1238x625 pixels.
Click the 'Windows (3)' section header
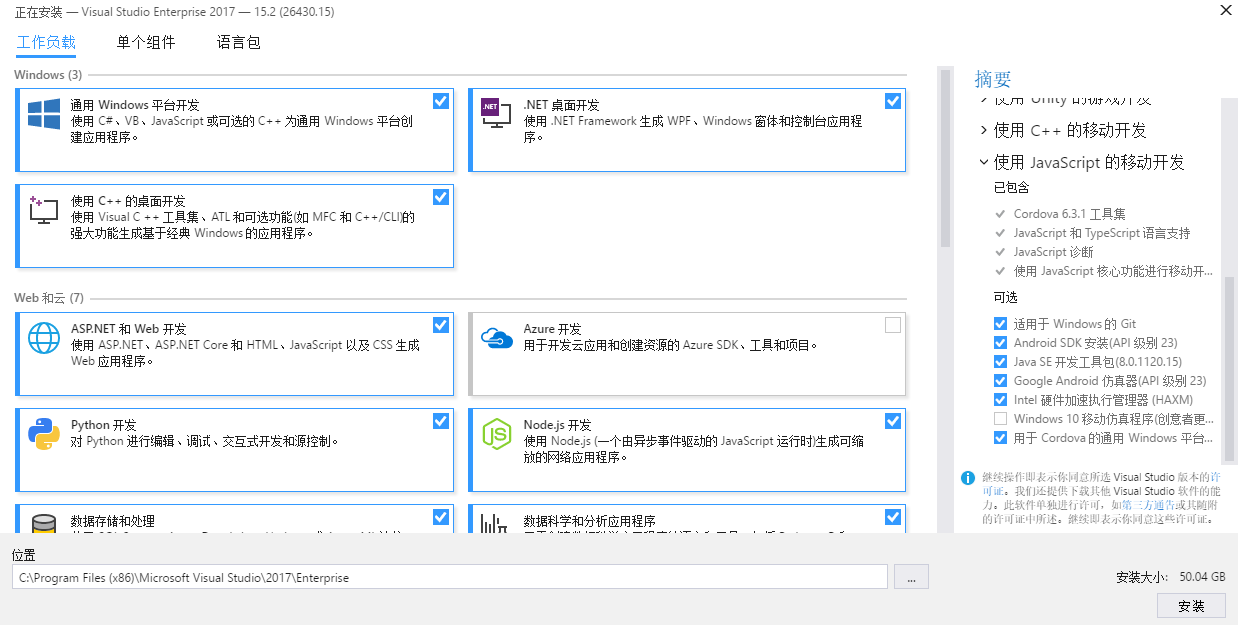click(48, 75)
